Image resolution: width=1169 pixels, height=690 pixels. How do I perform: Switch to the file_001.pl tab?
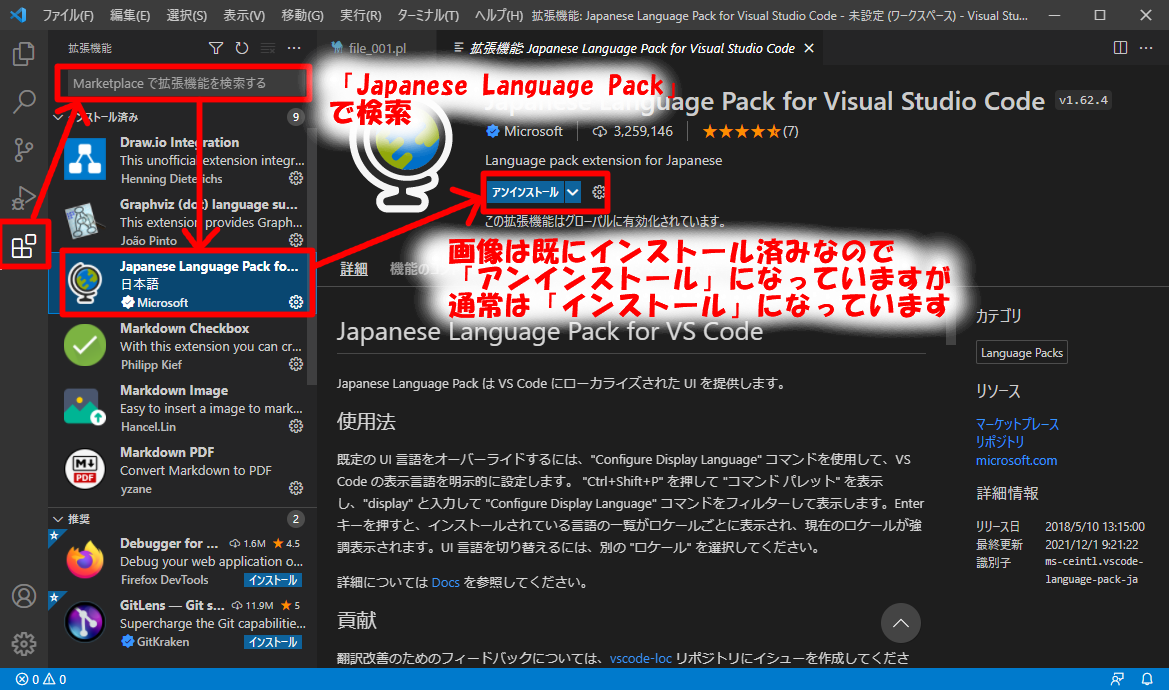tap(378, 48)
